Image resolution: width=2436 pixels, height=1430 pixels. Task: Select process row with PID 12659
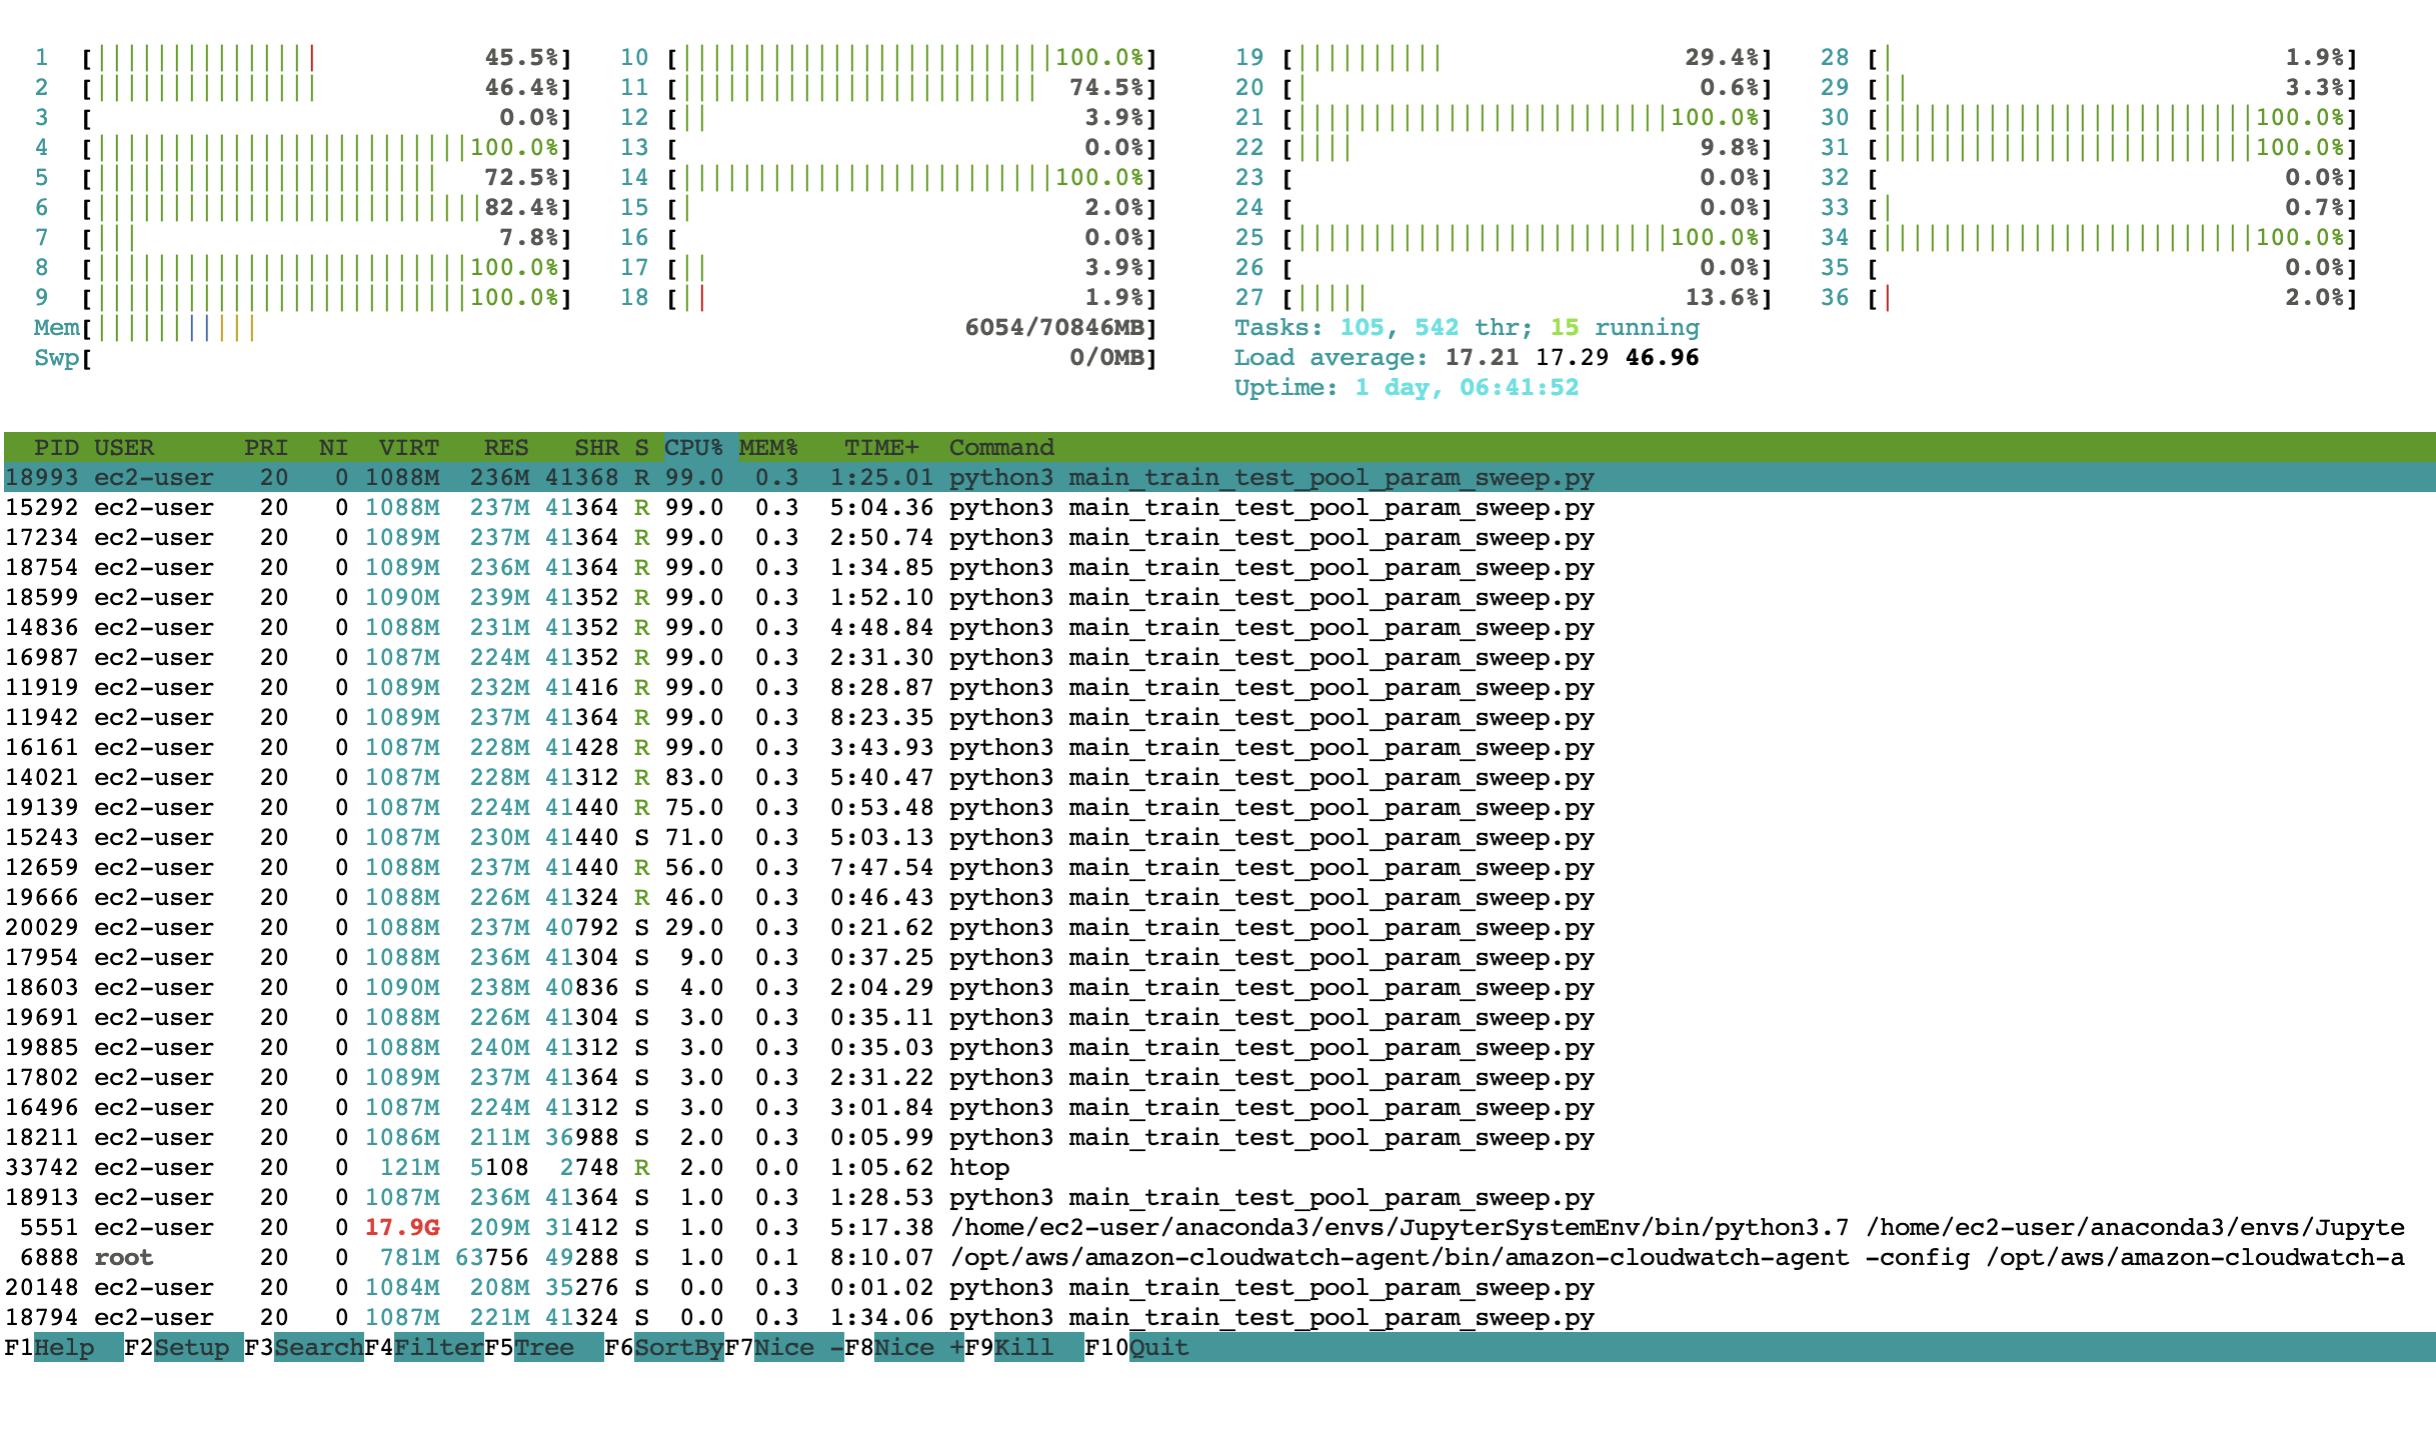(x=1218, y=867)
